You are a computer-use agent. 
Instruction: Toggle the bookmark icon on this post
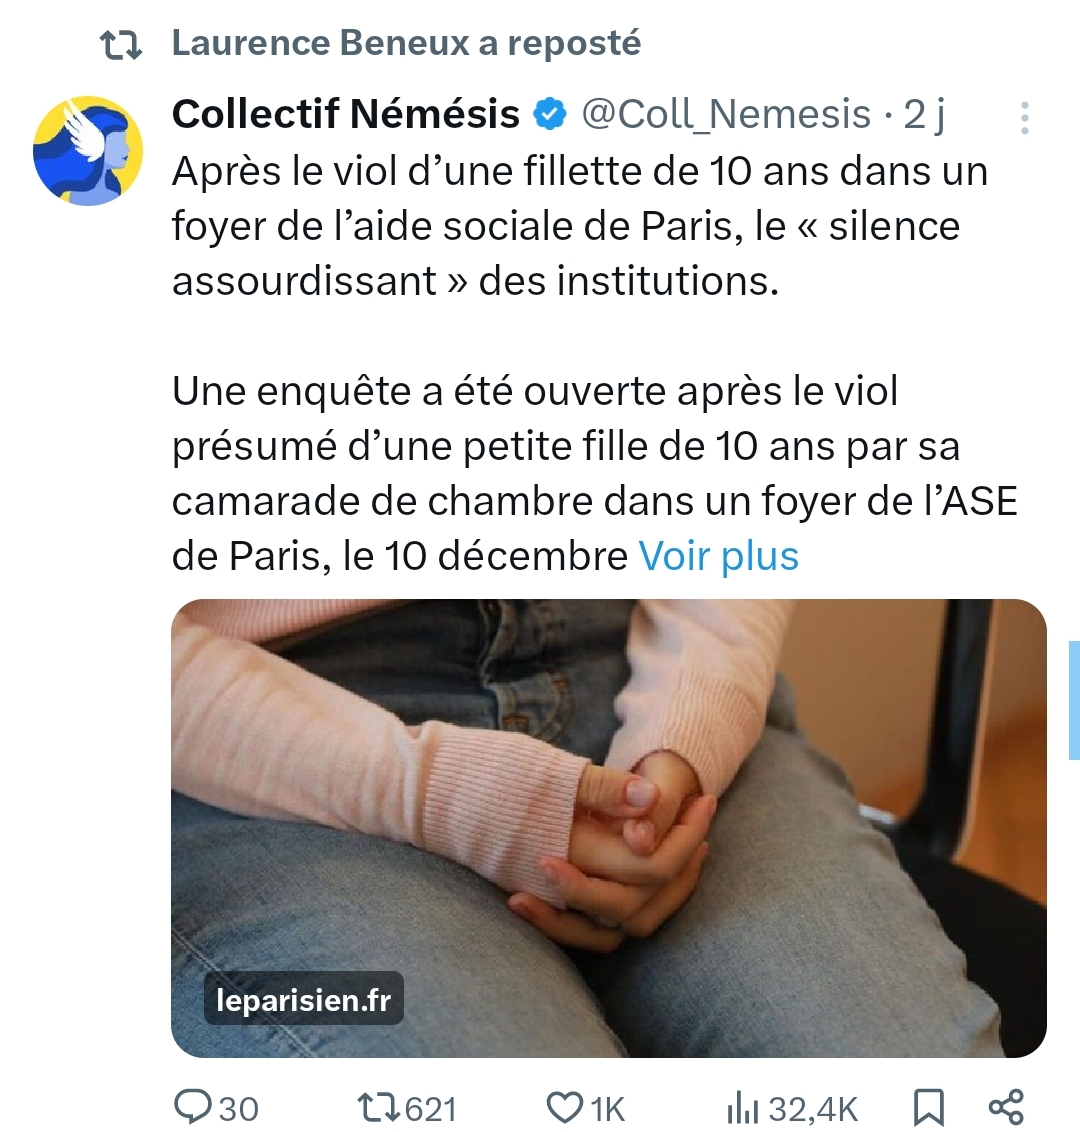(x=929, y=1107)
